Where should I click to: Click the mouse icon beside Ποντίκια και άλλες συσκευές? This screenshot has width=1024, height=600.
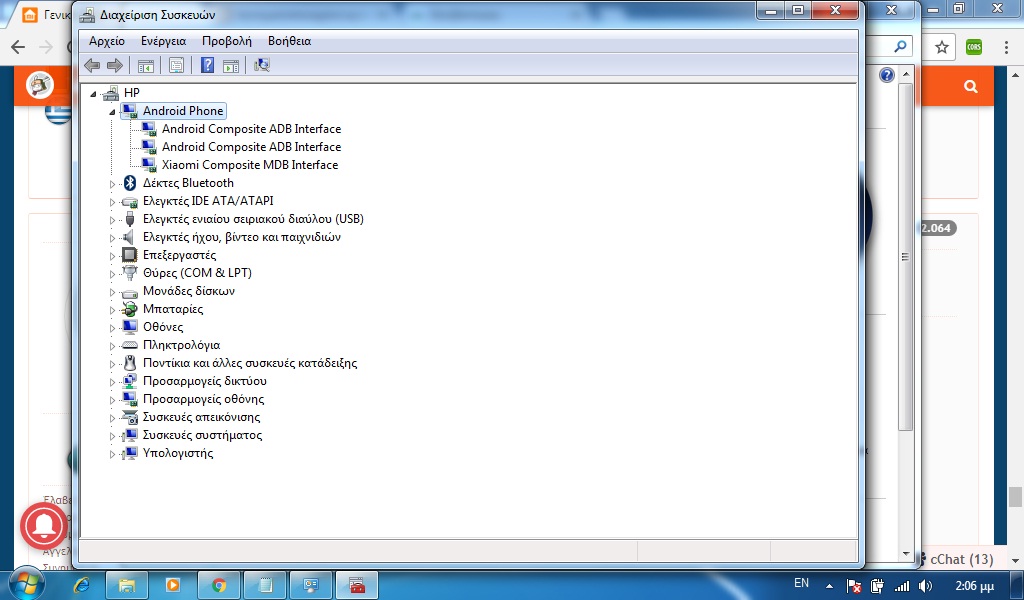pyautogui.click(x=129, y=363)
